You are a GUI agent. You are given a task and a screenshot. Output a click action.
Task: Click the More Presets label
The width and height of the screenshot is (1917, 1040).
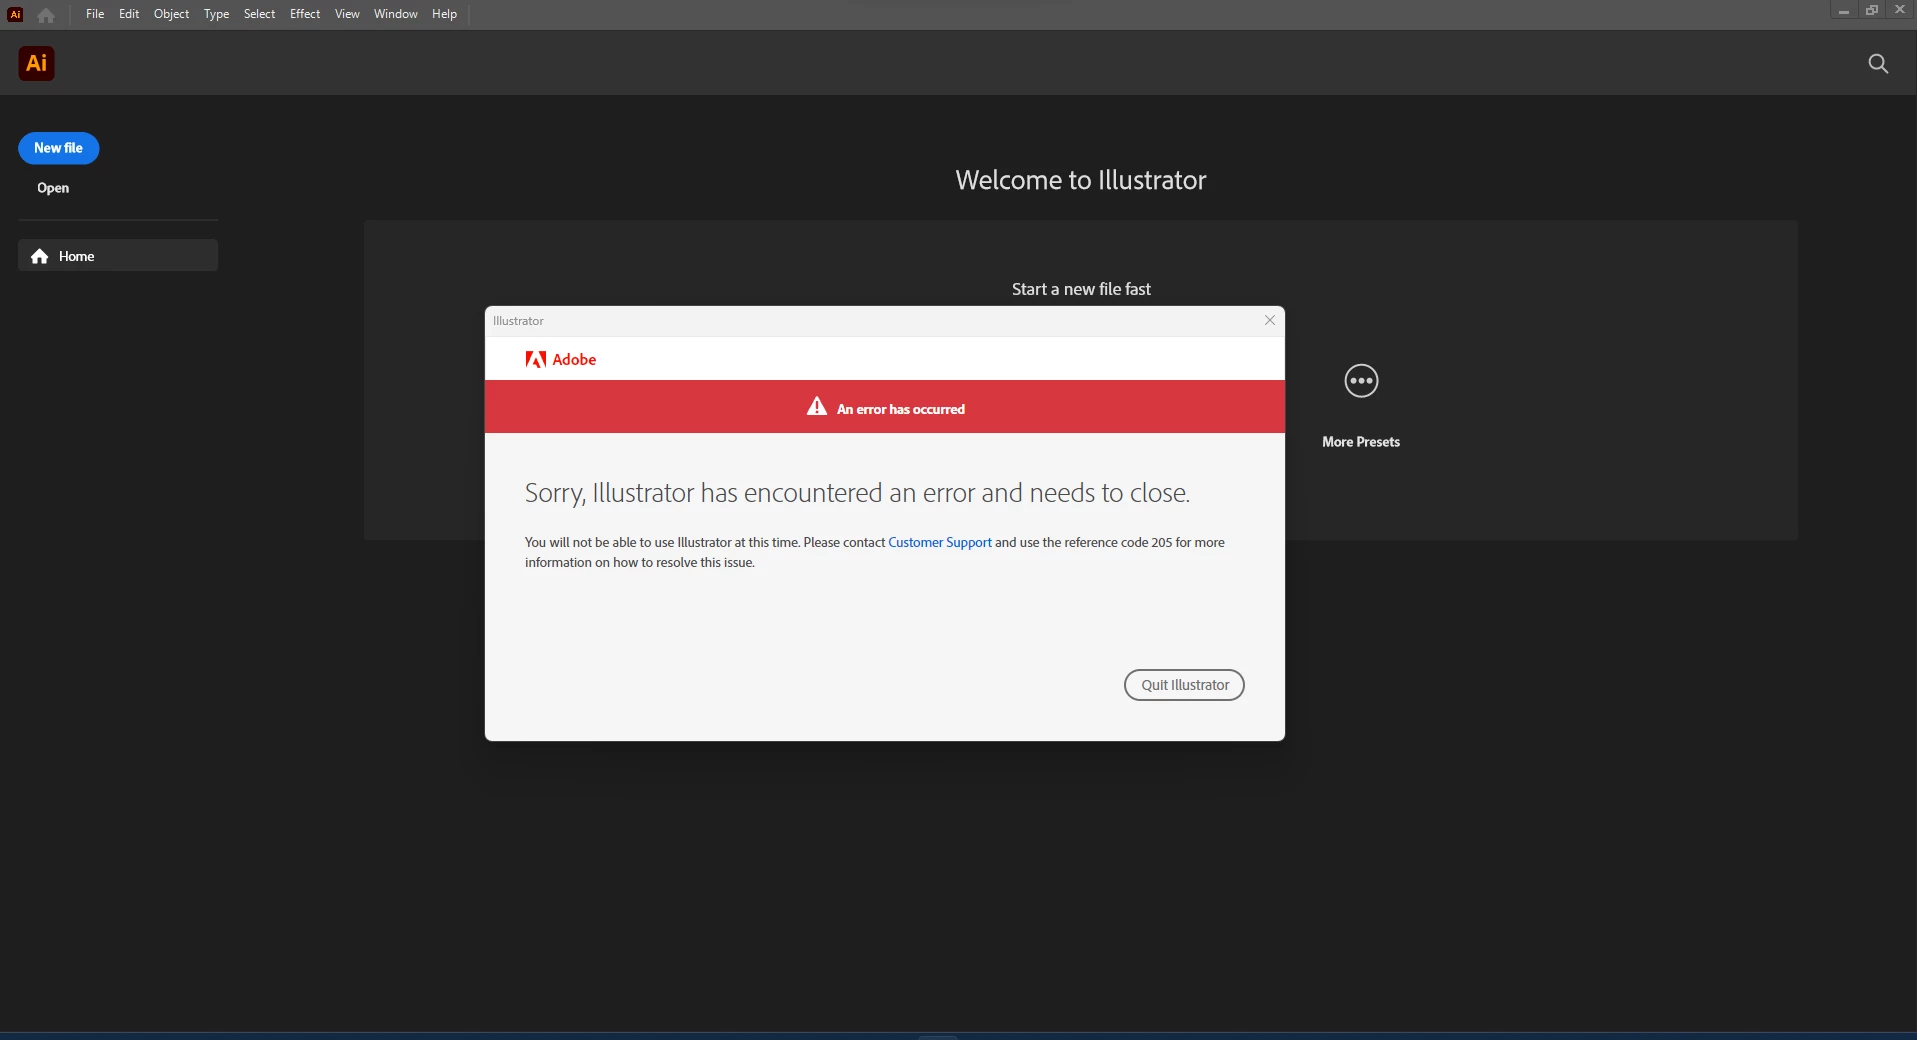(1361, 442)
